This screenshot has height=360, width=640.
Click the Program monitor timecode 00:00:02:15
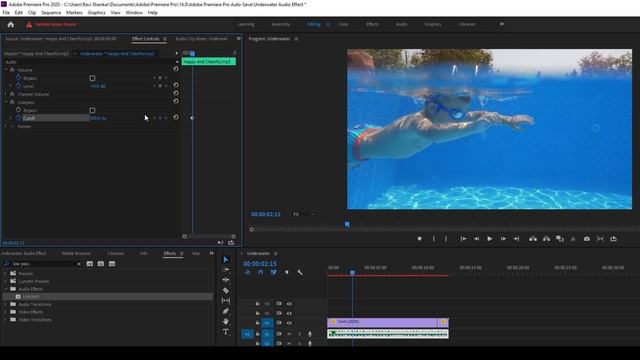(x=266, y=214)
